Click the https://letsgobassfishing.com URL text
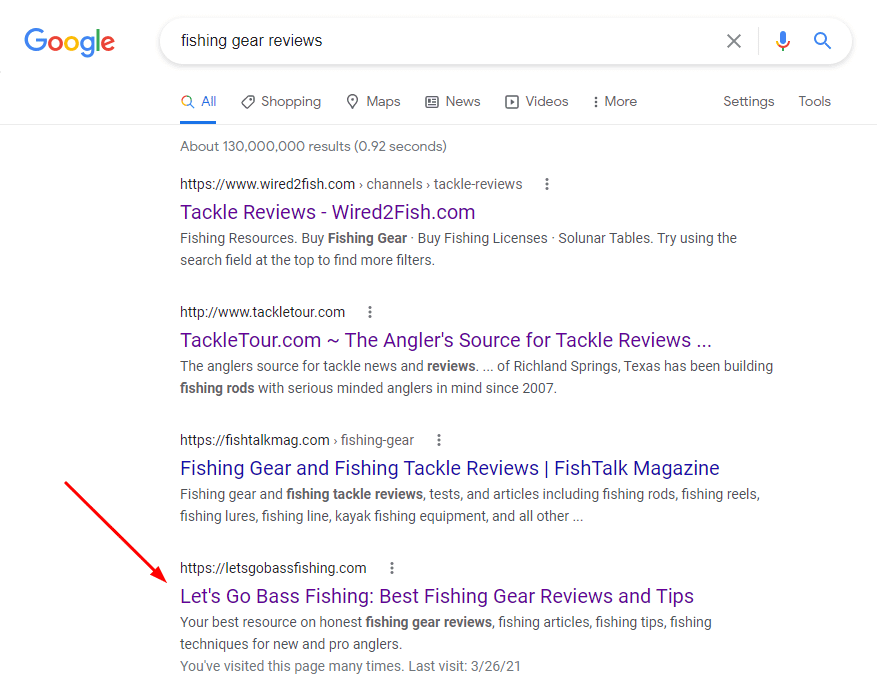This screenshot has height=686, width=877. (x=273, y=568)
